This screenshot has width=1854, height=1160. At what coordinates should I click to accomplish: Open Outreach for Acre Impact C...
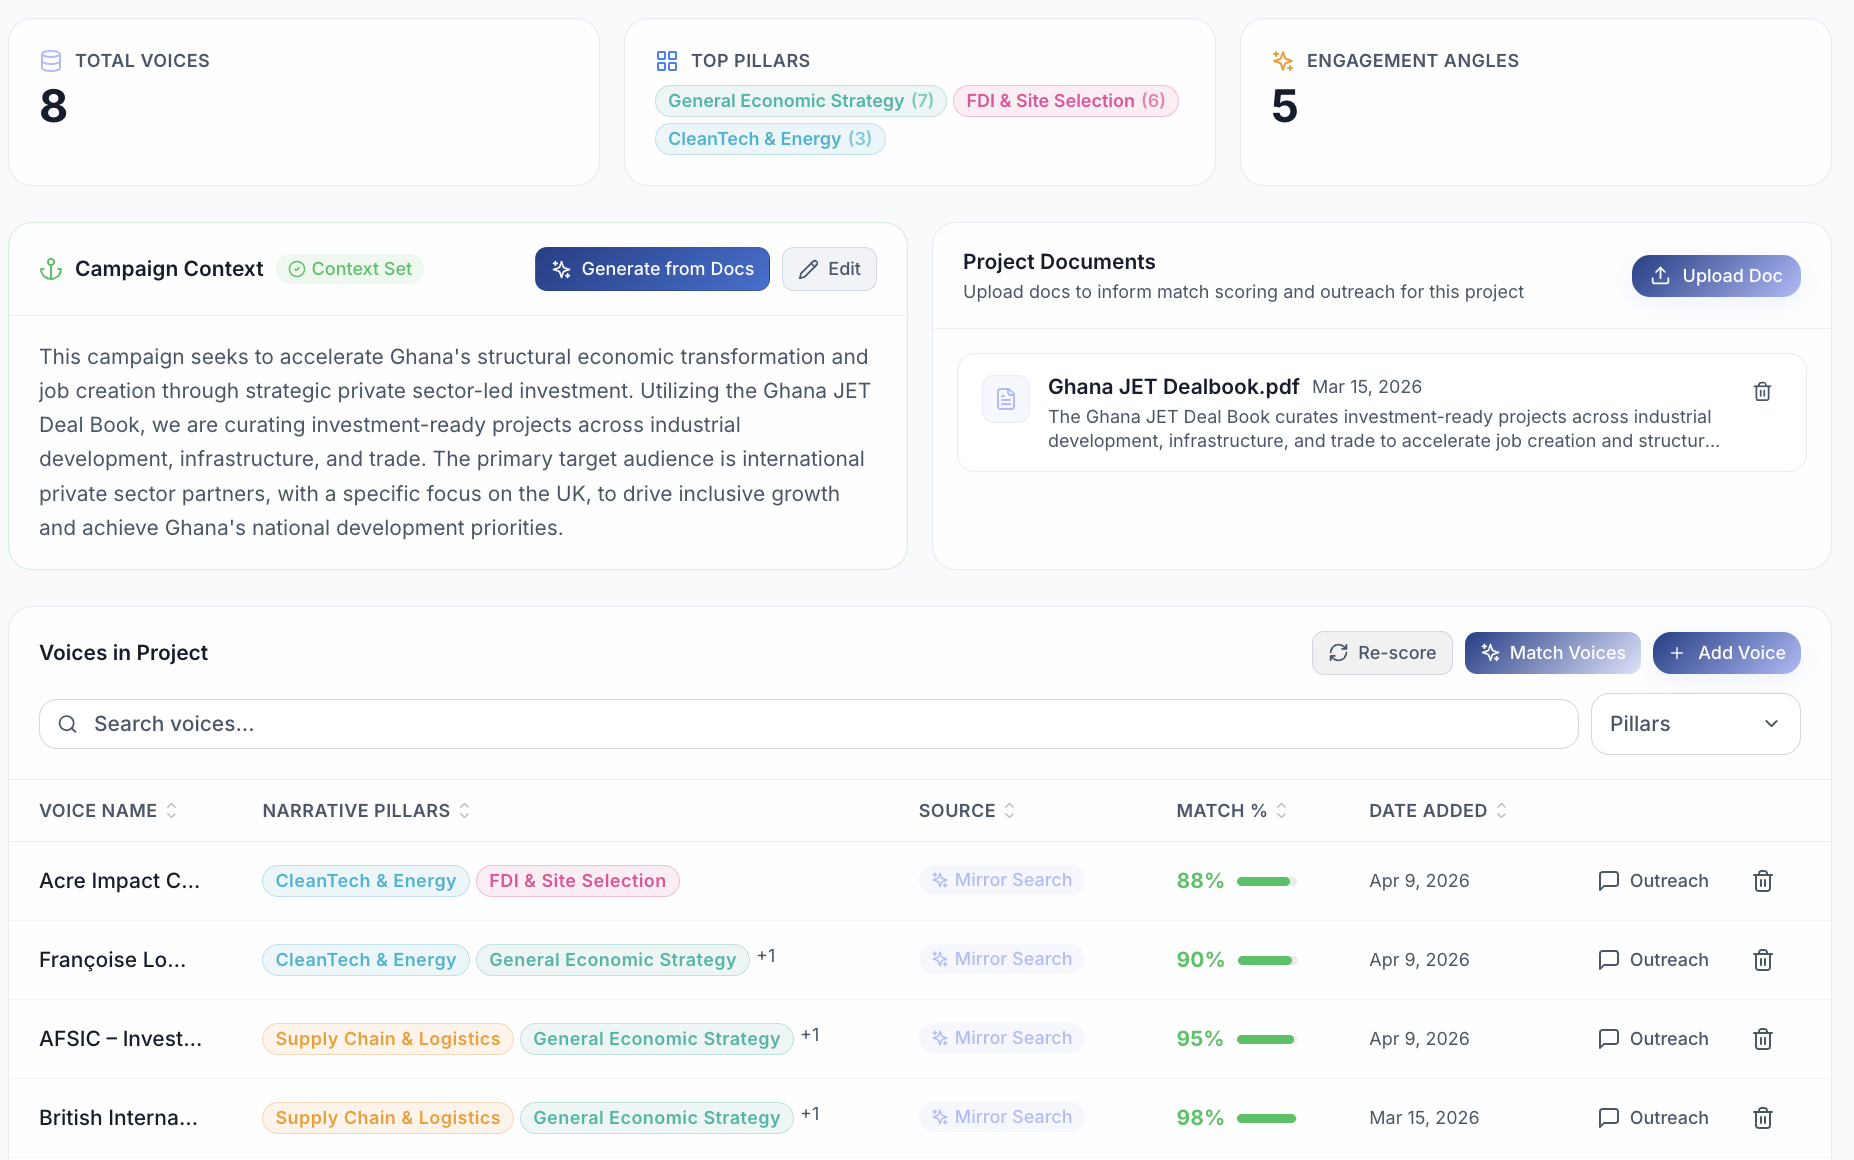tap(1653, 881)
